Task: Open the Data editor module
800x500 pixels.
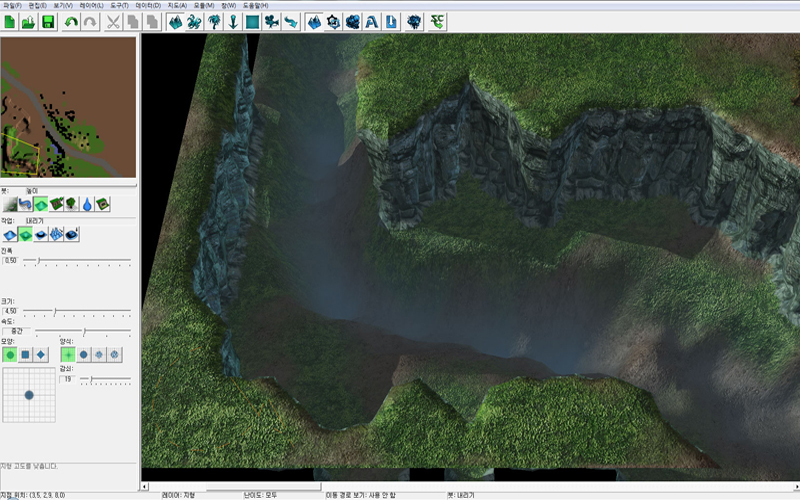Action: pos(353,22)
